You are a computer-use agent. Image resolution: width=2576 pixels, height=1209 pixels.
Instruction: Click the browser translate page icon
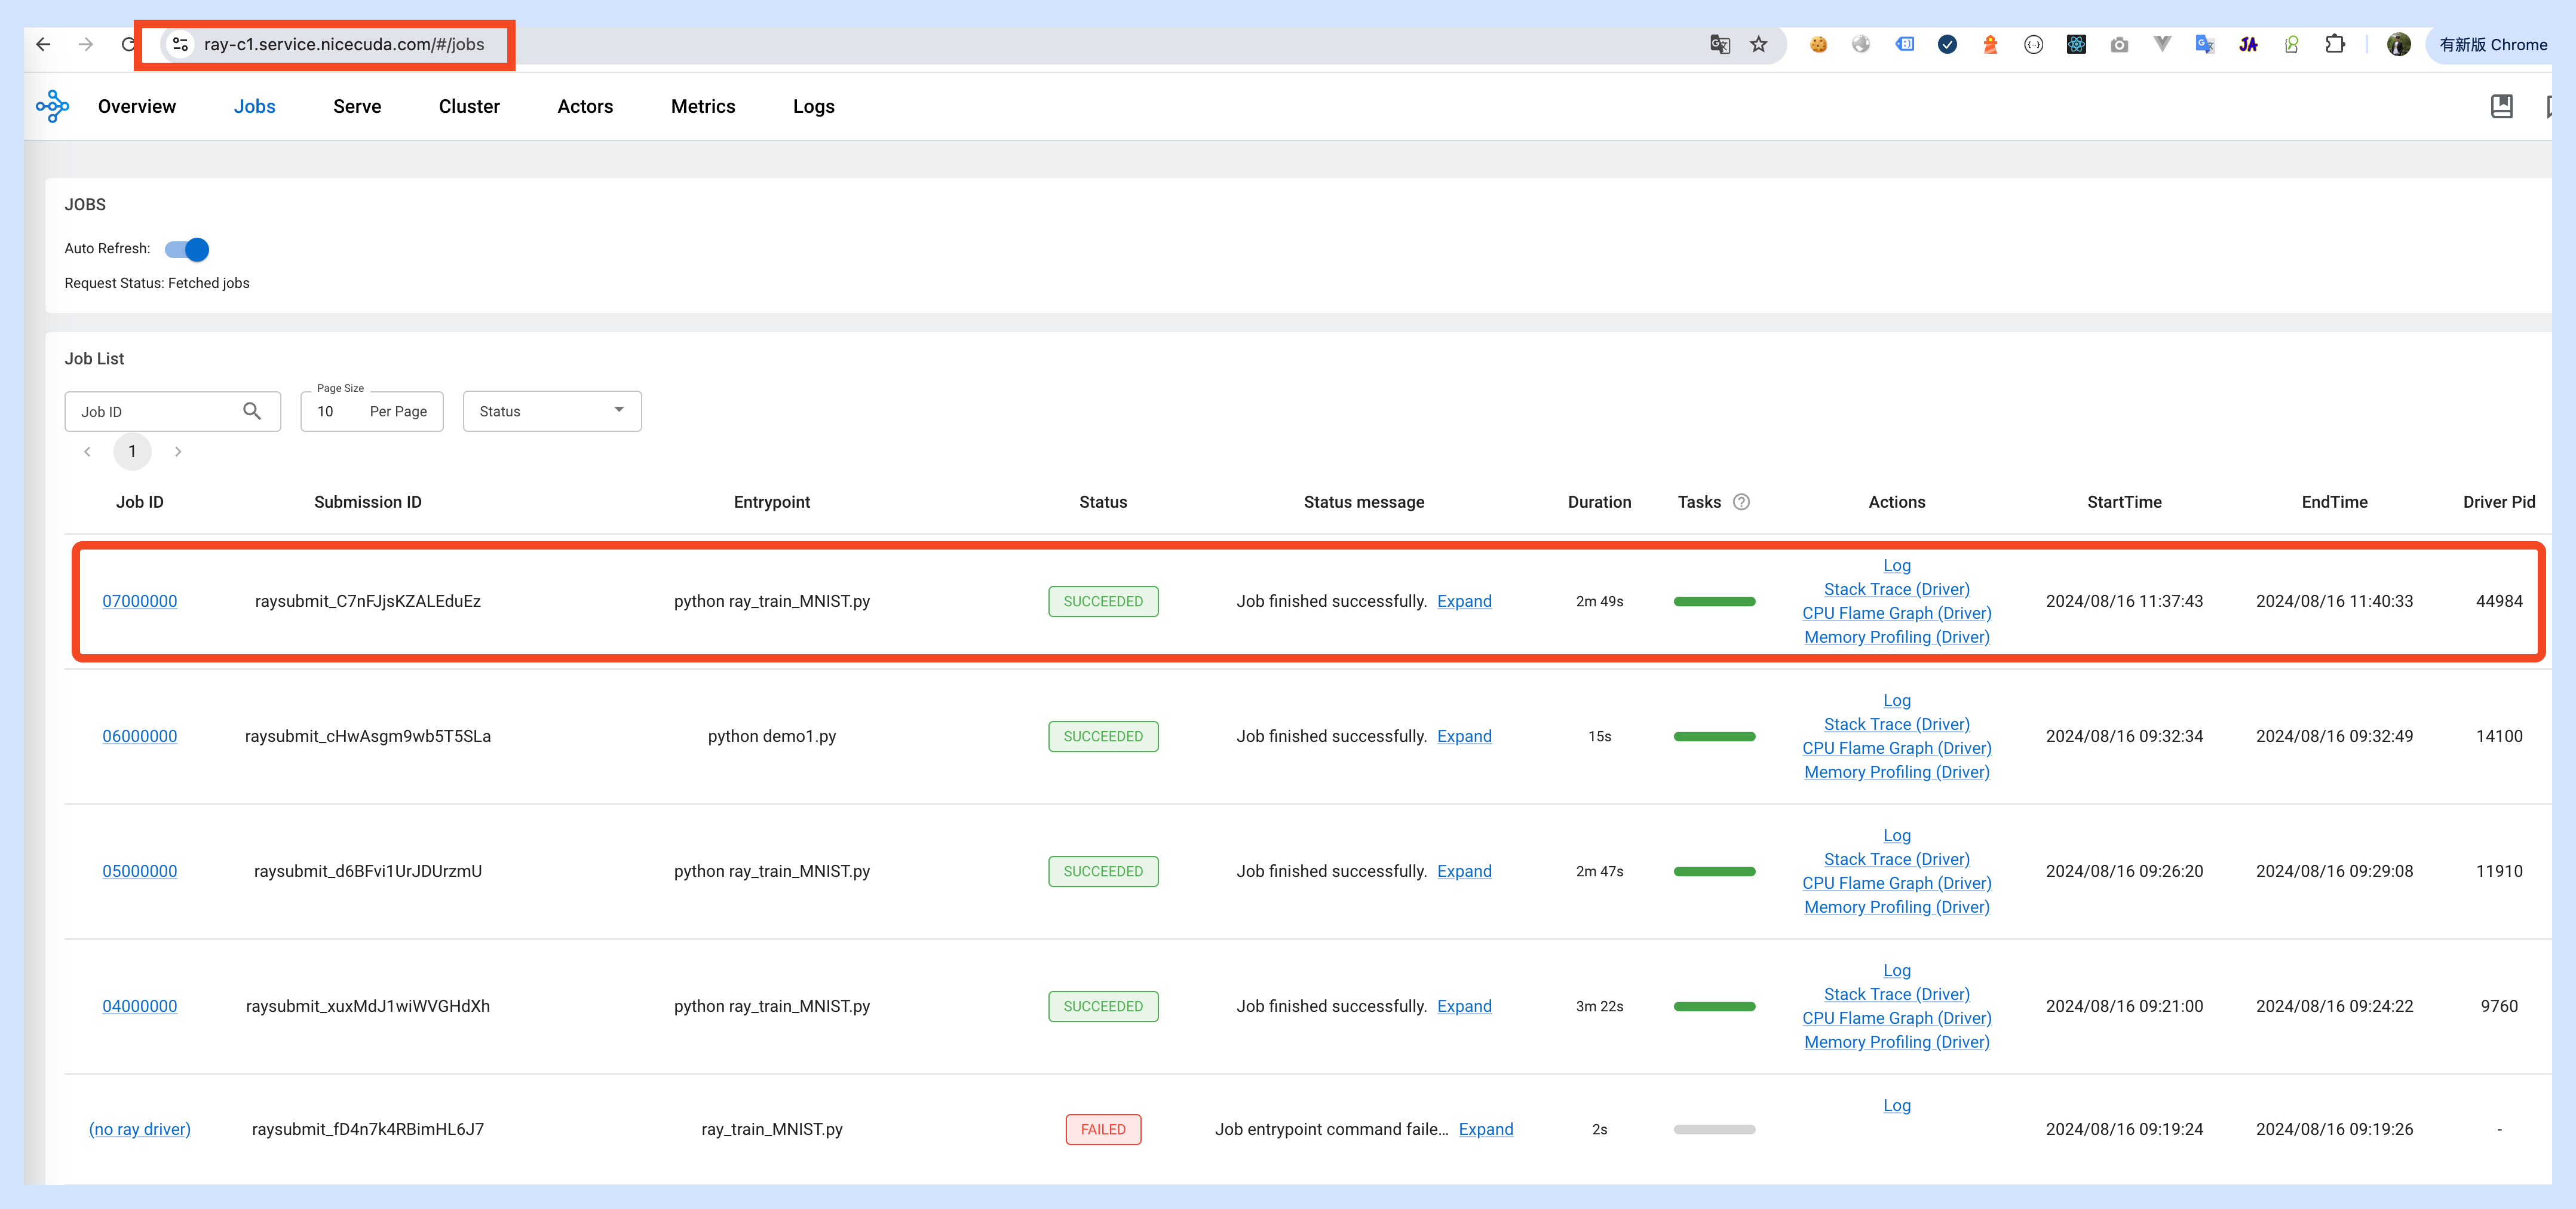pyautogui.click(x=1720, y=44)
